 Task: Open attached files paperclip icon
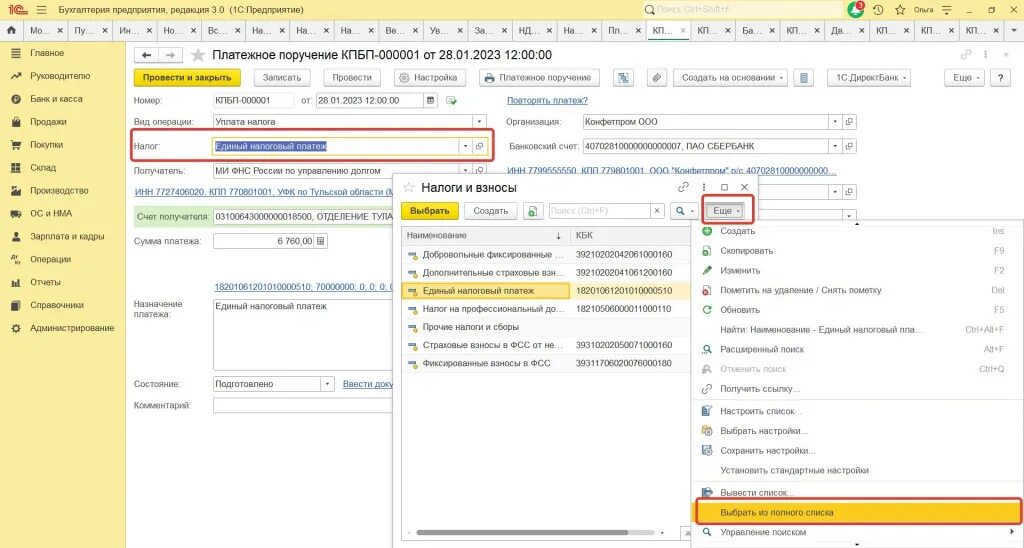click(656, 78)
